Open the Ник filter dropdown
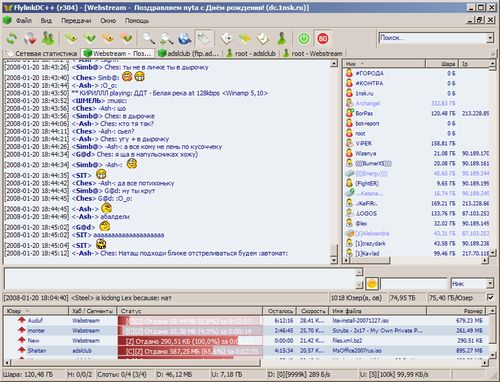Image resolution: width=500 pixels, height=382 pixels. tap(490, 284)
